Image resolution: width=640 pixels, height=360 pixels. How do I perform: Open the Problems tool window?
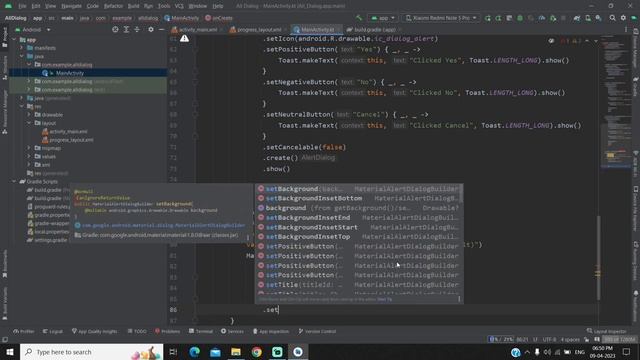(x=167, y=331)
